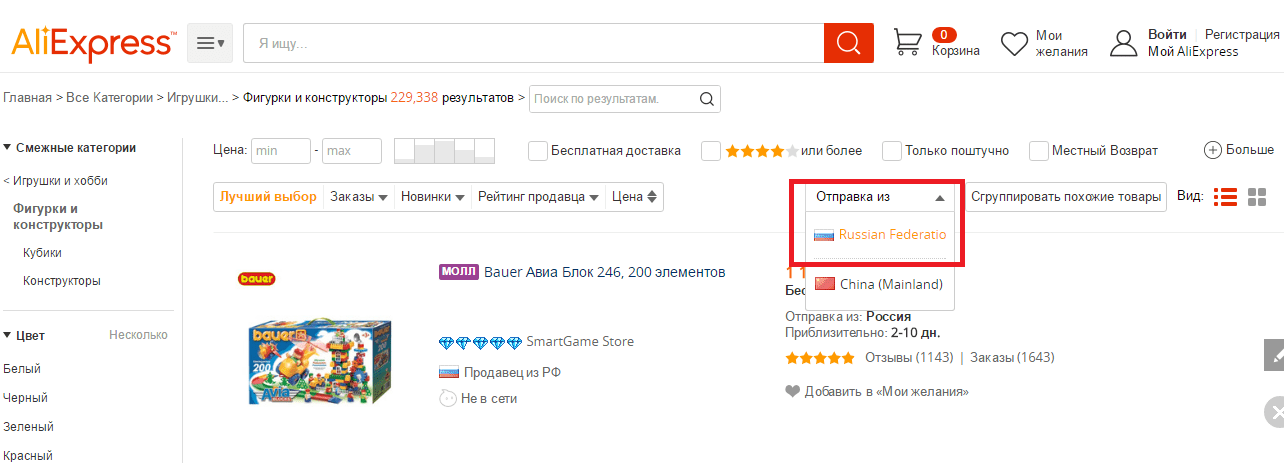Open the Bauer Авиа Блок product link
This screenshot has width=1284, height=463.
[x=604, y=272]
